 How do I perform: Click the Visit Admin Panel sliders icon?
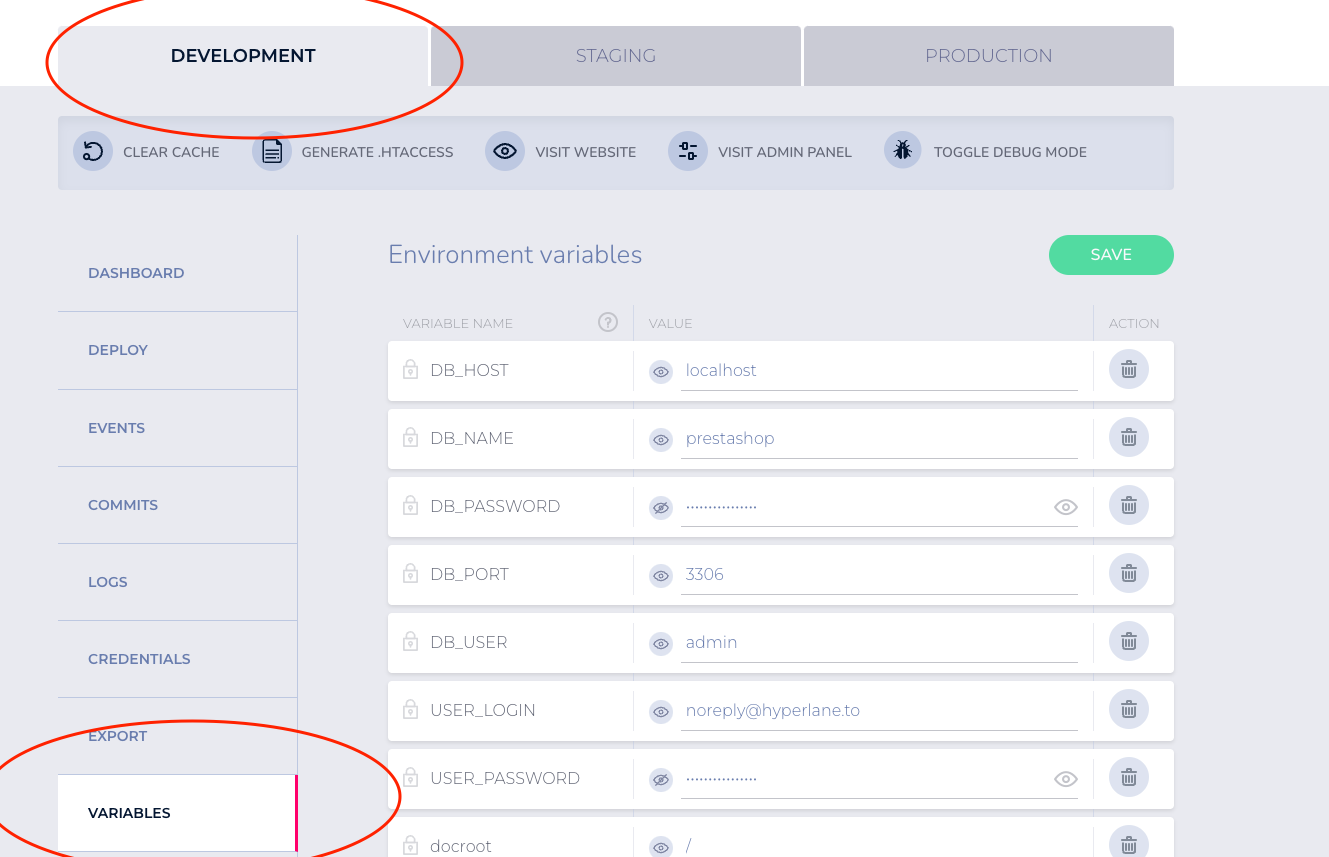tap(688, 152)
